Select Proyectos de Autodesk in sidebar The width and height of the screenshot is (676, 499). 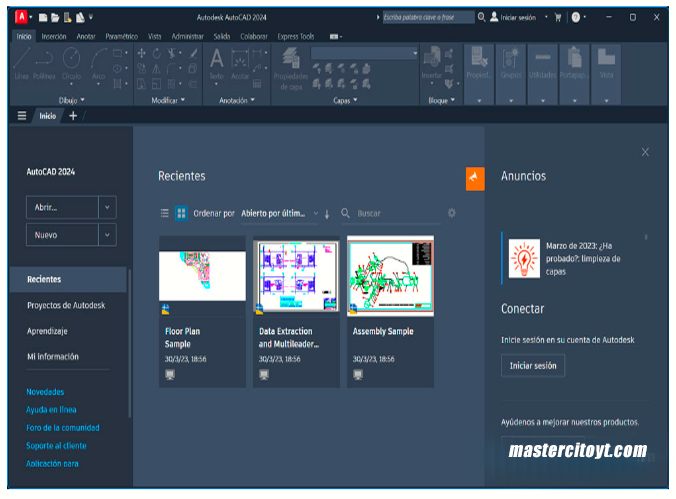[66, 305]
